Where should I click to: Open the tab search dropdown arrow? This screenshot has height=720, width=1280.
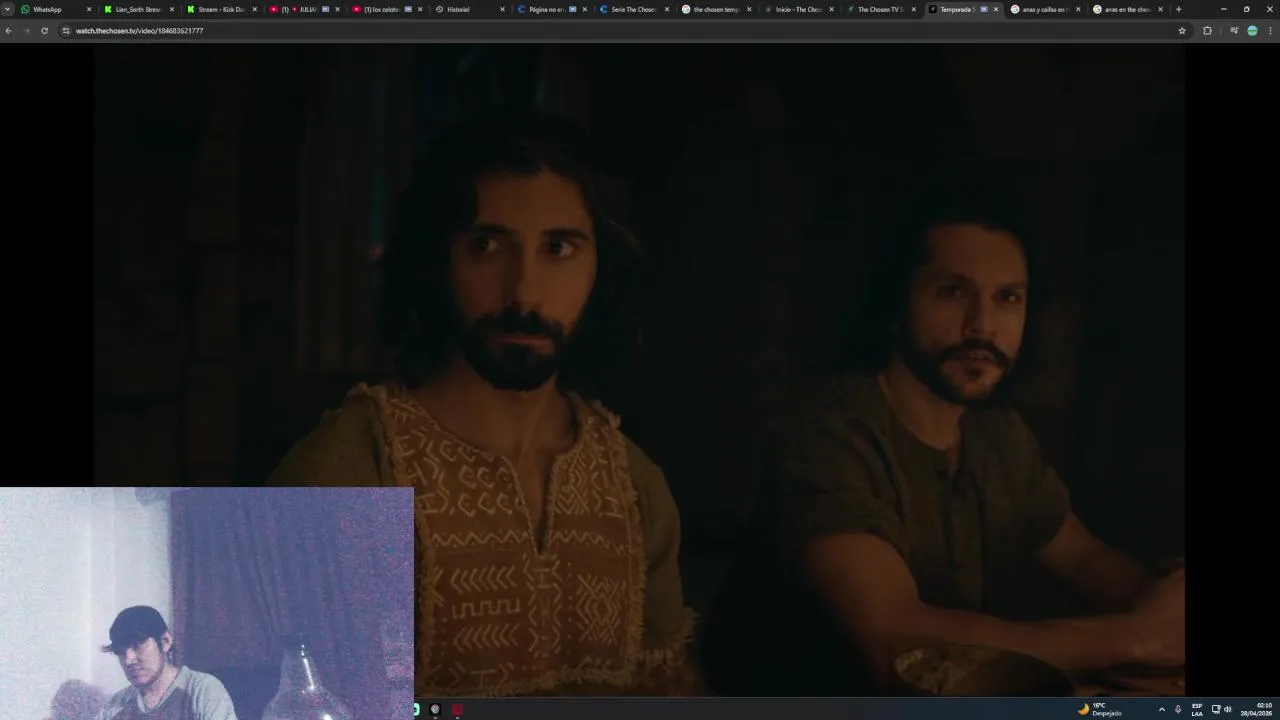click(8, 9)
